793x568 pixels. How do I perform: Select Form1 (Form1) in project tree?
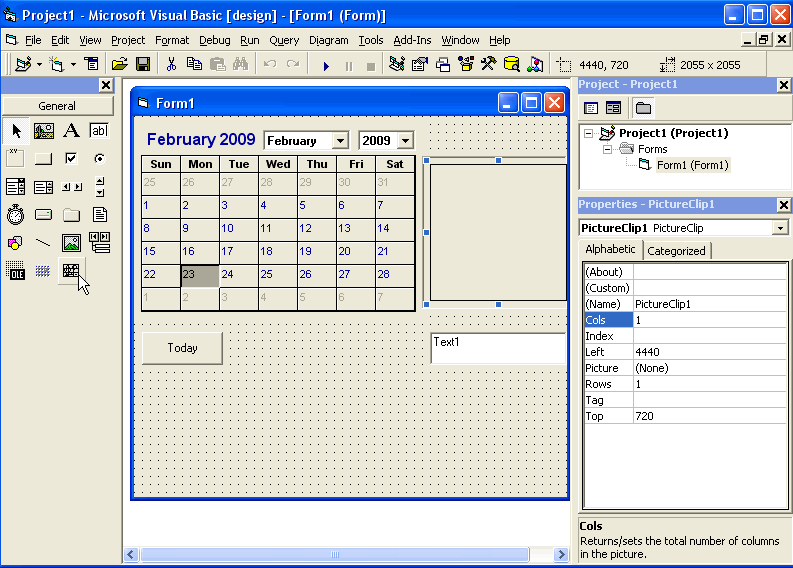692,165
